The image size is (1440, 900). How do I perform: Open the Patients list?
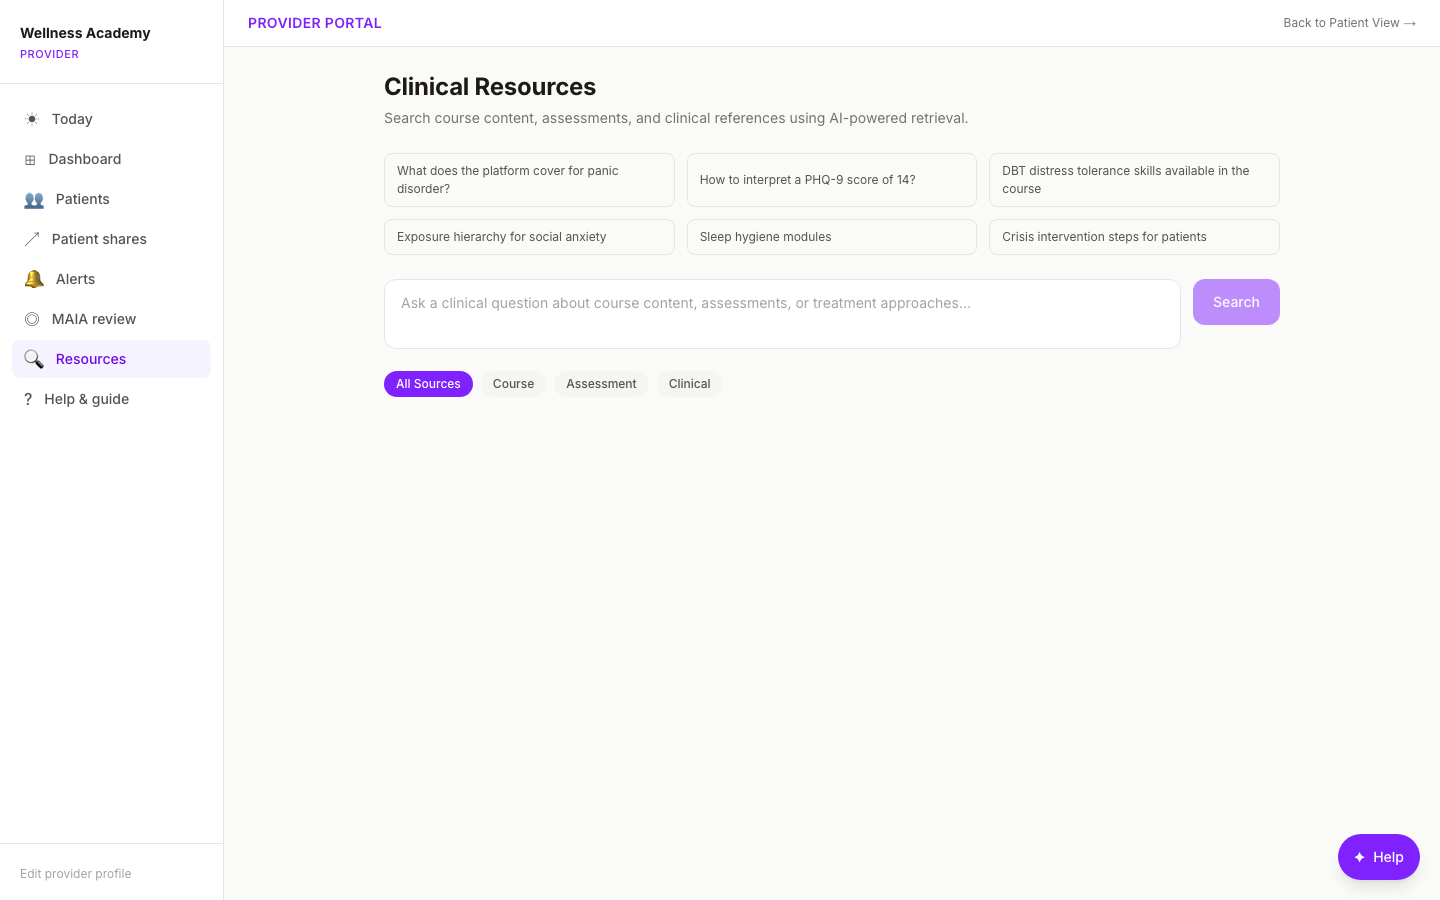[x=111, y=199]
